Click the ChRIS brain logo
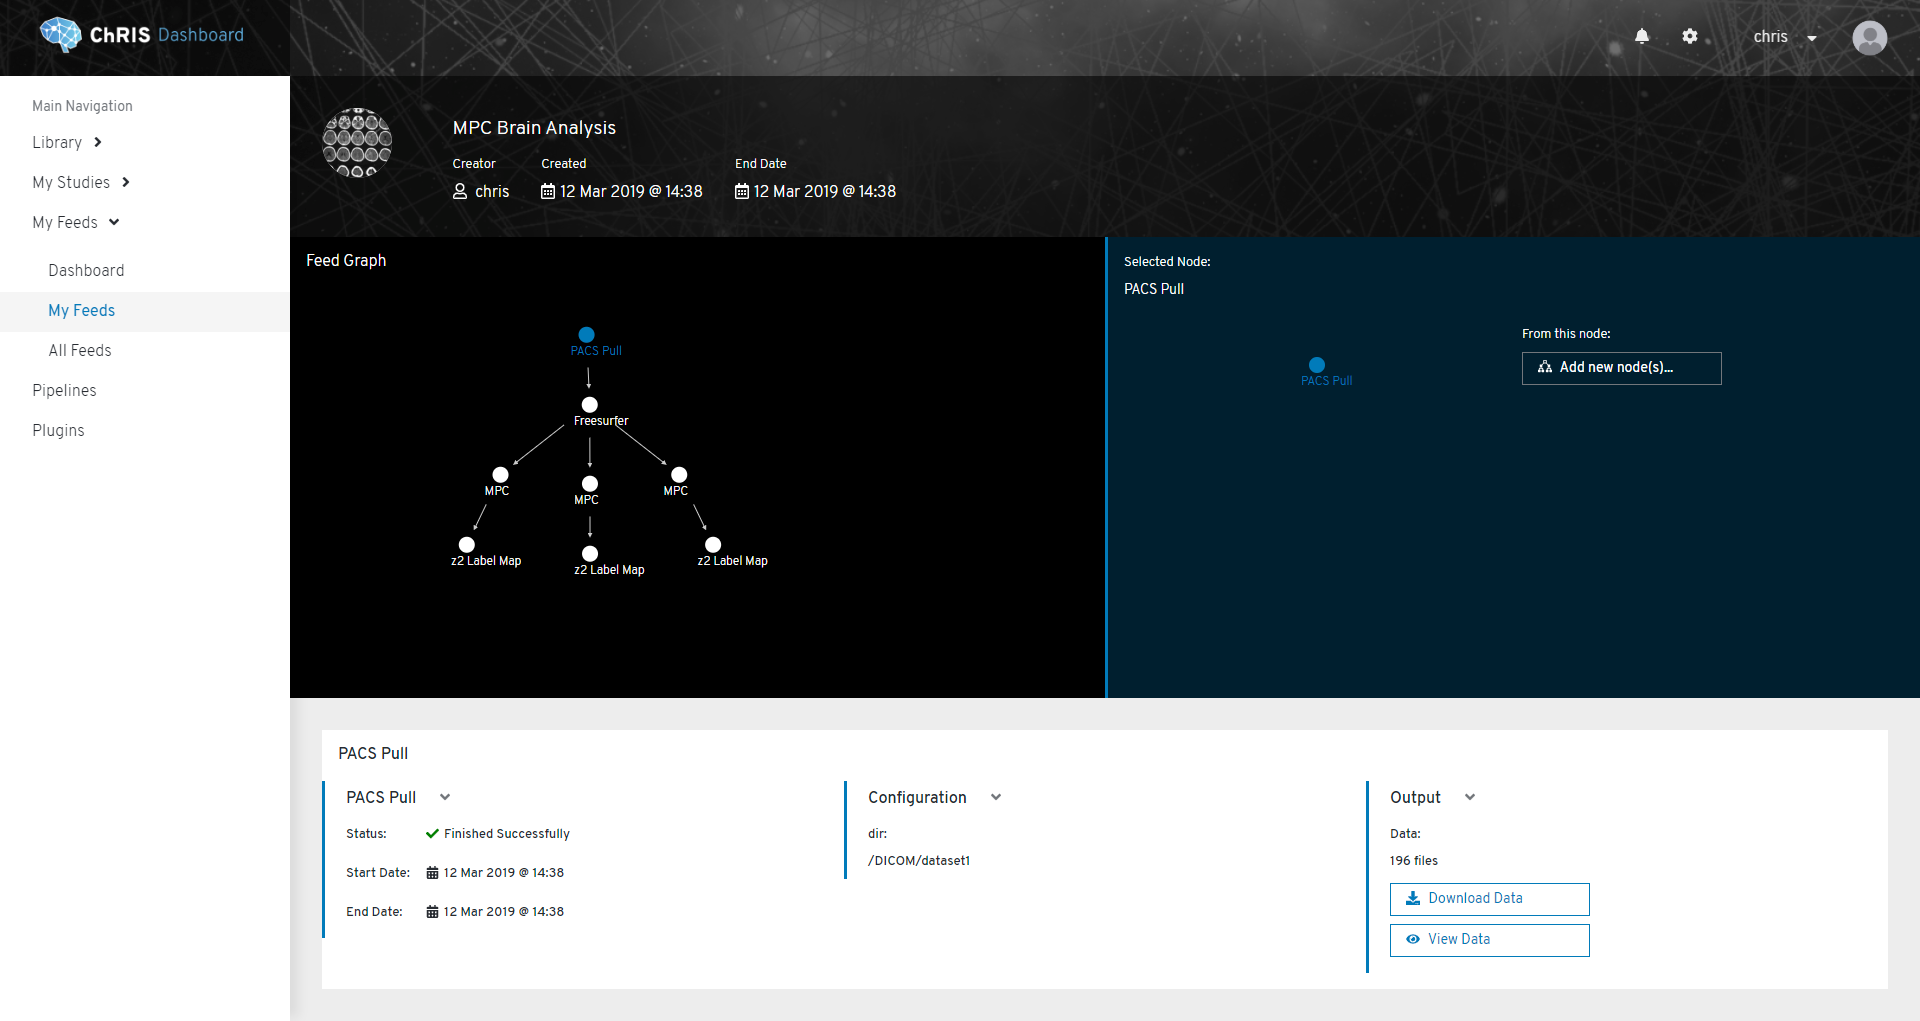The width and height of the screenshot is (1920, 1021). [59, 34]
